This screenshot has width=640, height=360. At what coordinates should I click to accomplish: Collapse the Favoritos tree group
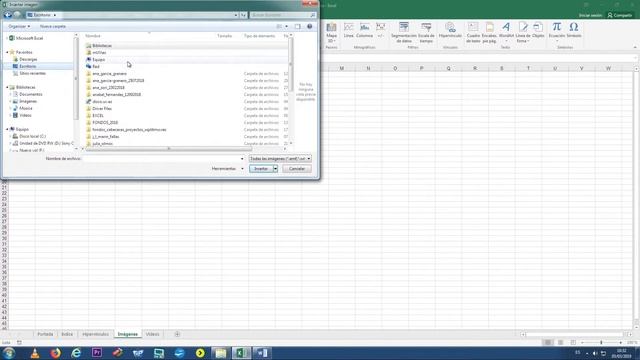click(7, 52)
